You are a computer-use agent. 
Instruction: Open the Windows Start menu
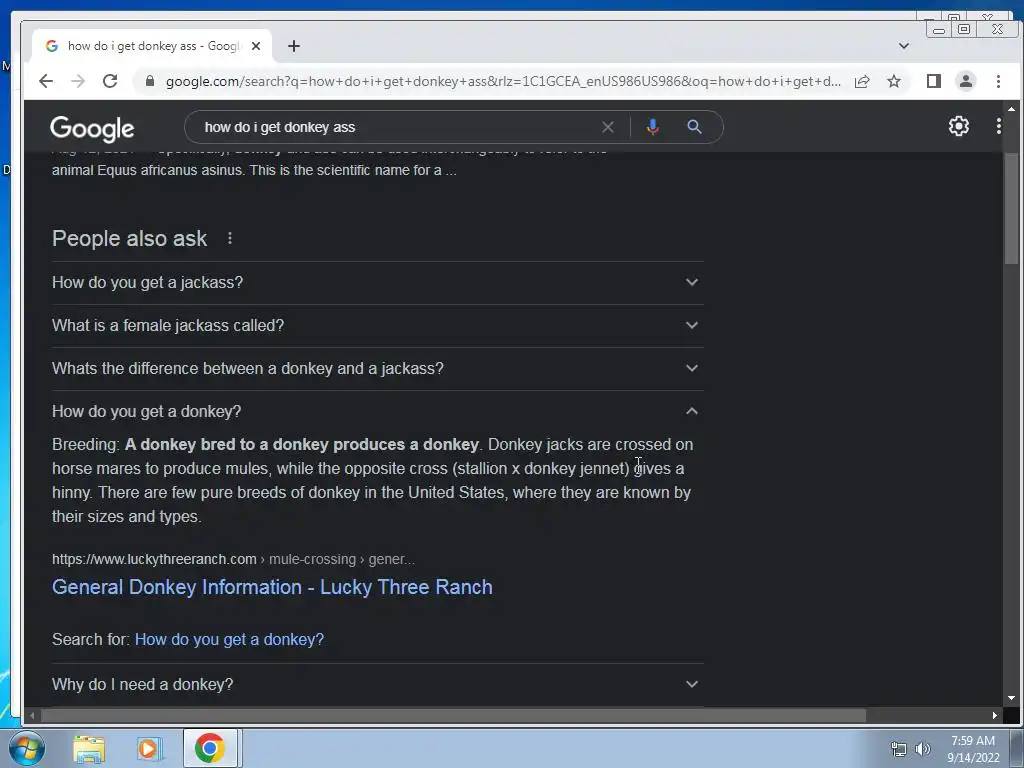click(x=26, y=748)
